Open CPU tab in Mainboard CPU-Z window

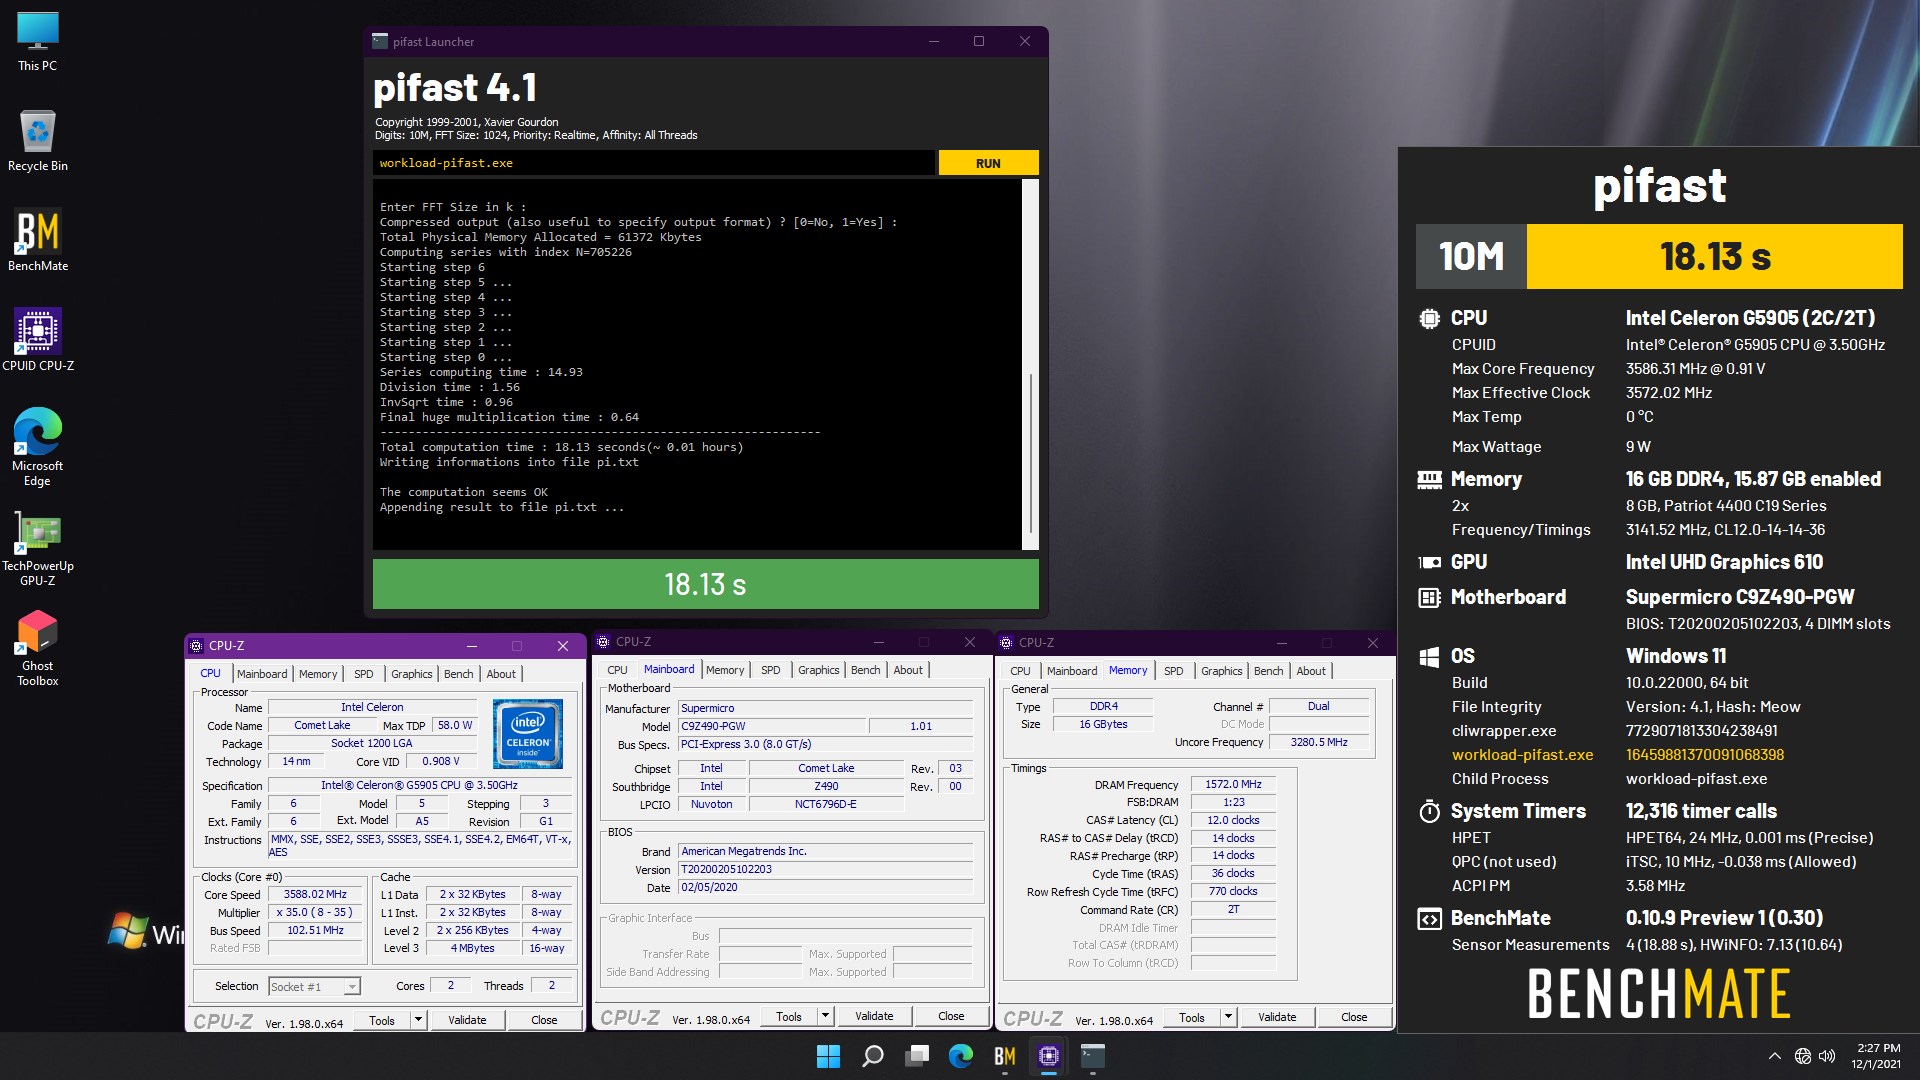coord(618,670)
